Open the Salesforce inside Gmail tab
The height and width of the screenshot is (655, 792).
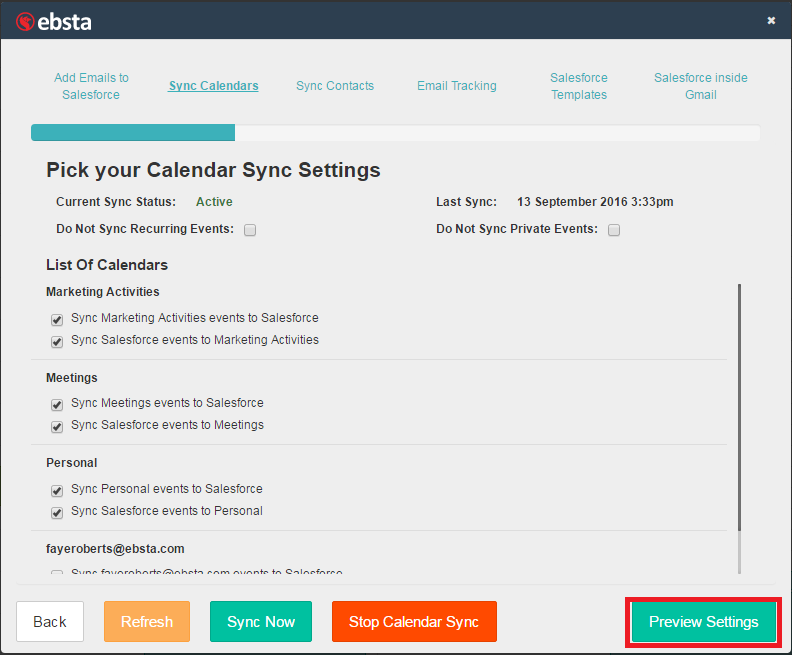700,86
